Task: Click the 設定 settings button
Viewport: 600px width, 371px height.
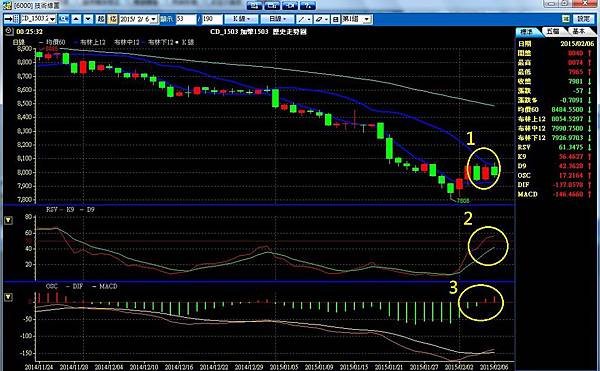Action: [583, 19]
